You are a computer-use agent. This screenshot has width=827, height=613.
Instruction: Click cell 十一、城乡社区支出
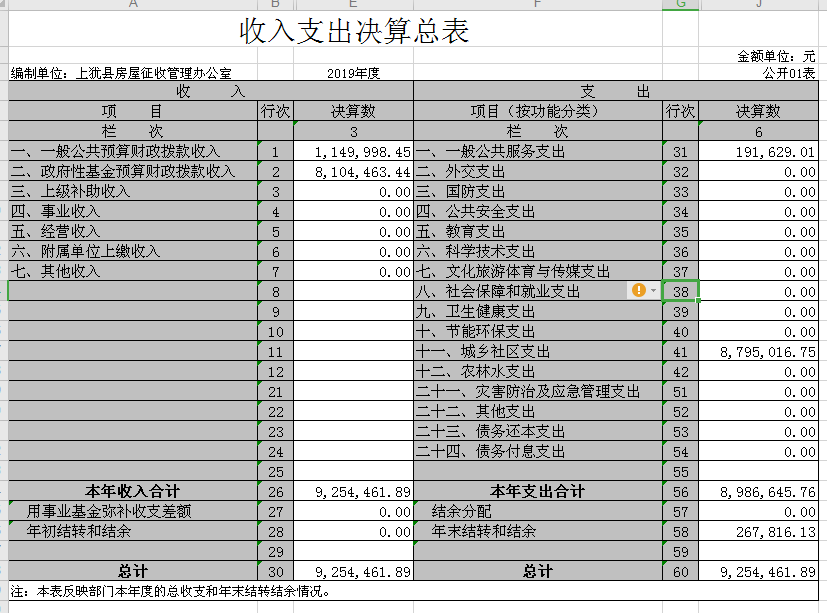(538, 351)
